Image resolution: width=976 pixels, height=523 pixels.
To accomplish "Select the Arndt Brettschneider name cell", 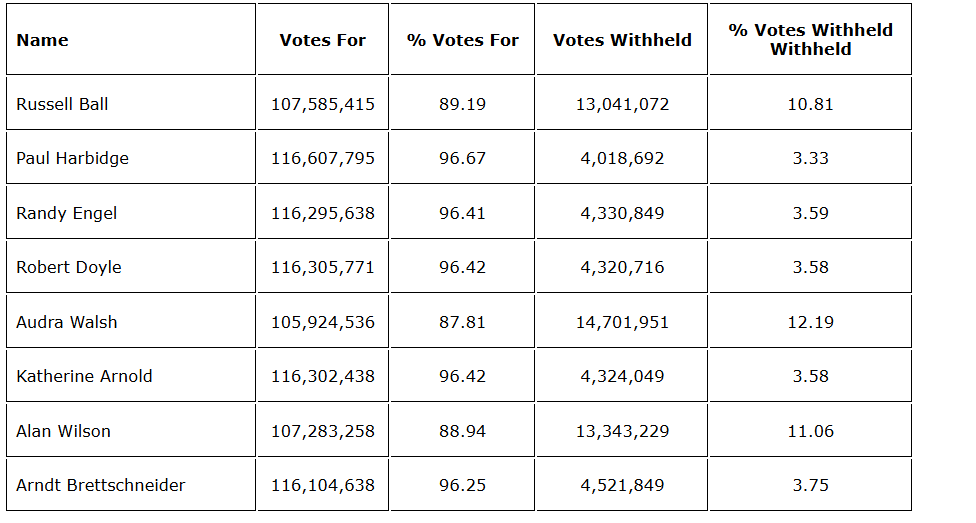I will tap(100, 485).
